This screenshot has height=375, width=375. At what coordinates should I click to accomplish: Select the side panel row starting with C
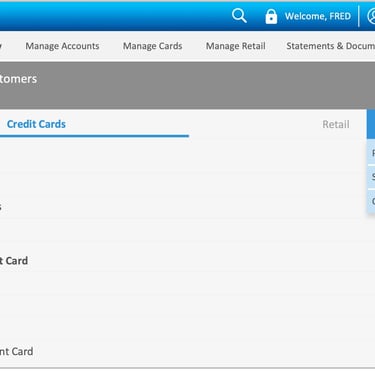pos(371,201)
